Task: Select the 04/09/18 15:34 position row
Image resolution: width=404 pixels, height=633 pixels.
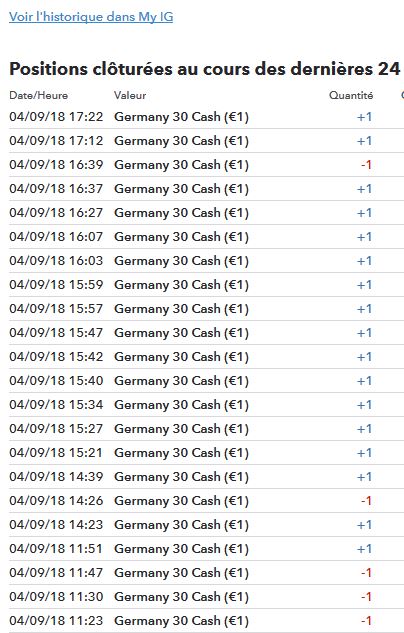Action: [x=206, y=405]
